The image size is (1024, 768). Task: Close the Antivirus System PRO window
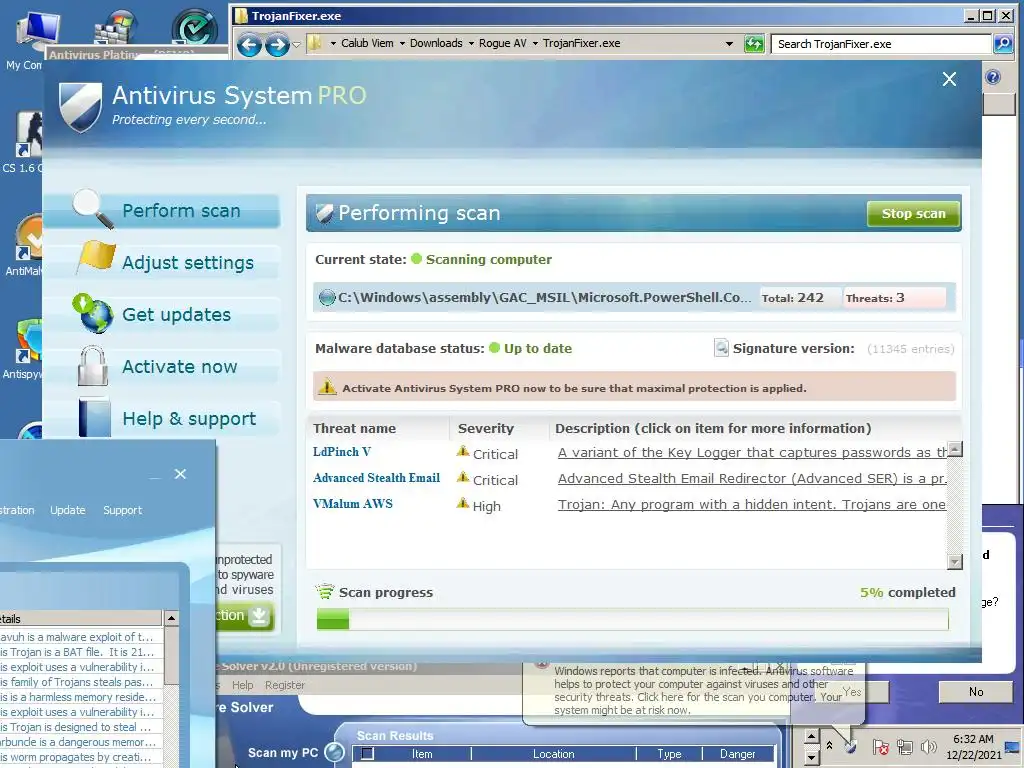[949, 80]
